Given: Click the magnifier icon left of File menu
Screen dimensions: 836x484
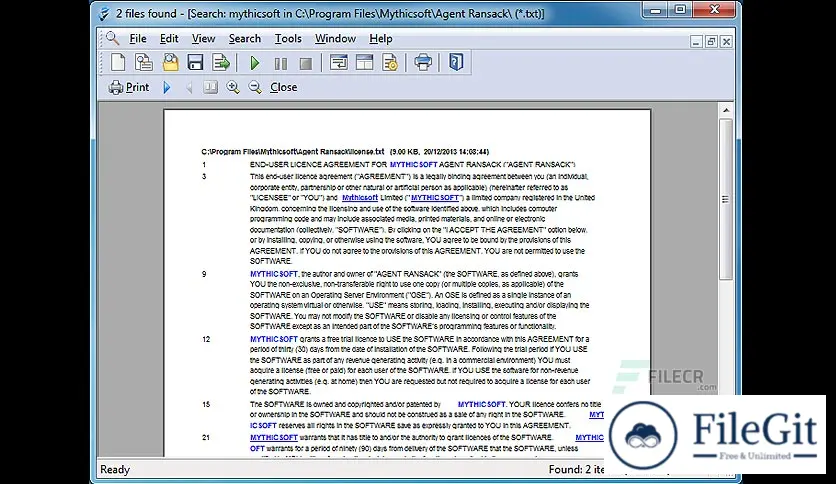Looking at the screenshot, I should pos(112,38).
